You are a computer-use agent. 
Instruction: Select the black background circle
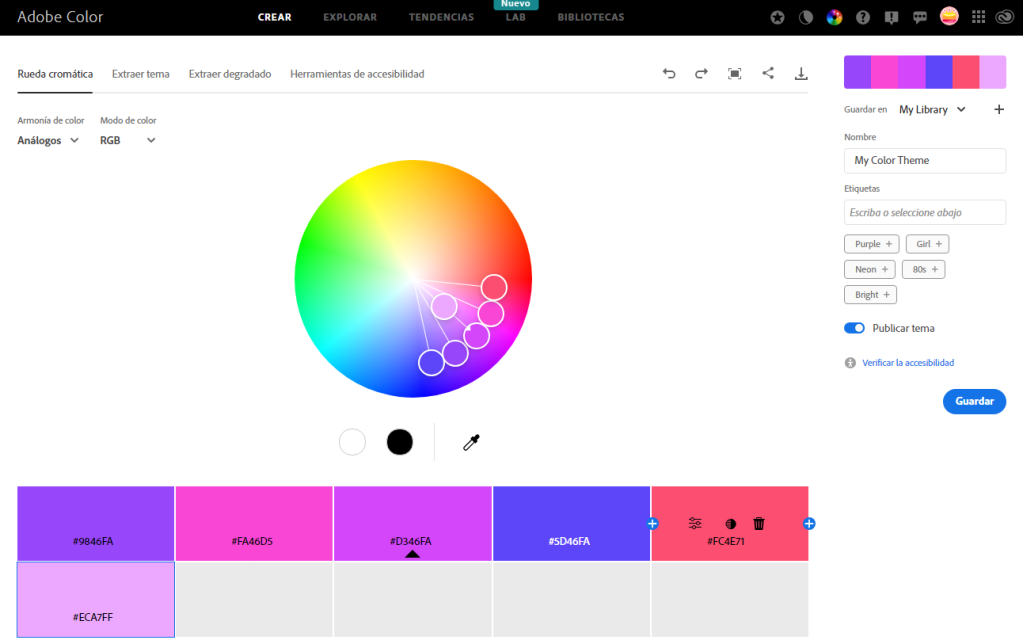click(x=399, y=442)
